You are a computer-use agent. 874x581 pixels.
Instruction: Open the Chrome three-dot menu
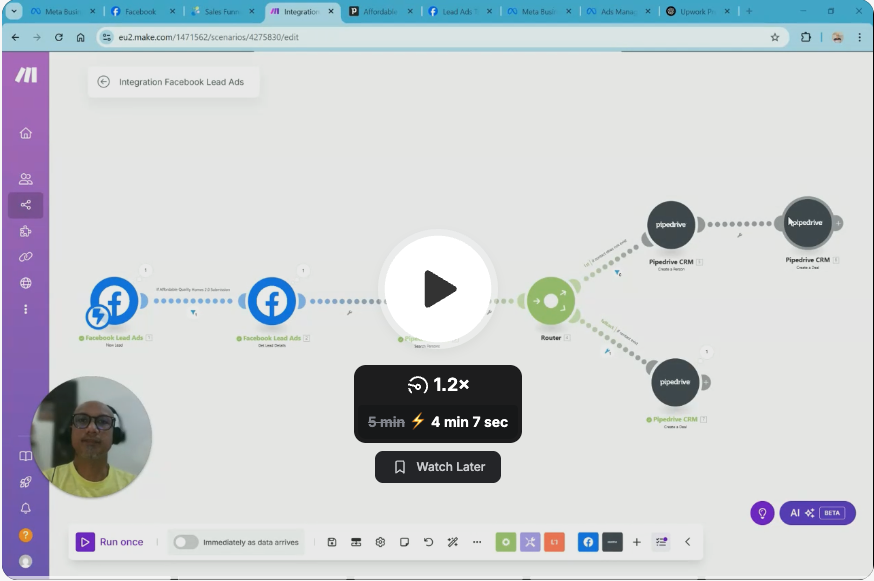pos(859,37)
